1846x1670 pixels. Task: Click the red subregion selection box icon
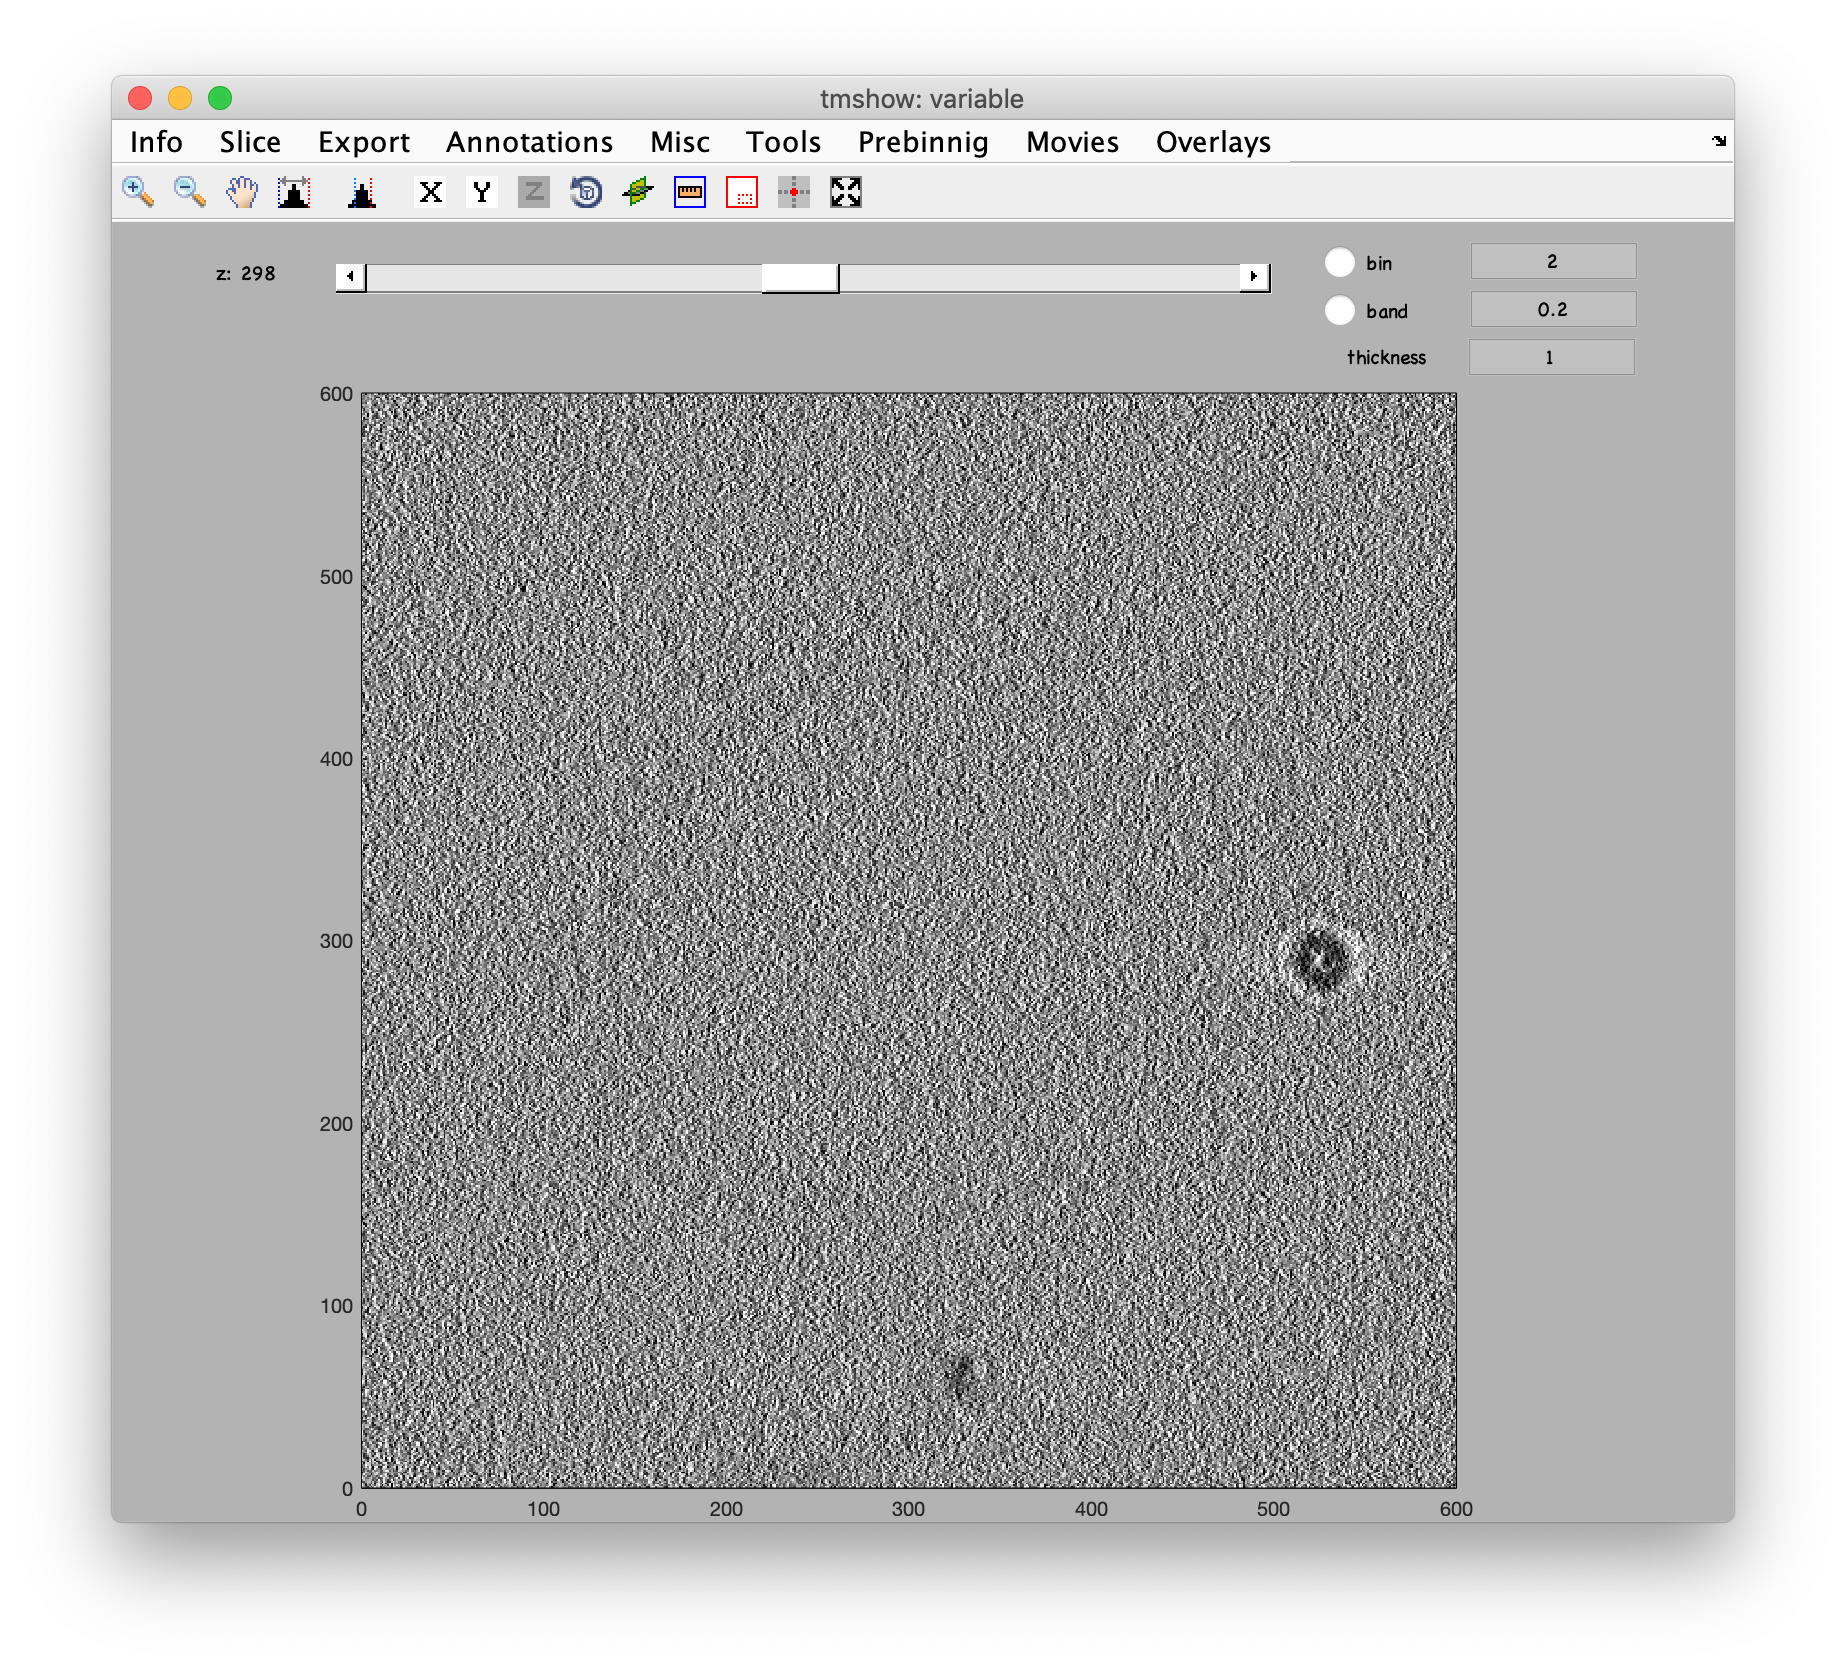point(742,192)
